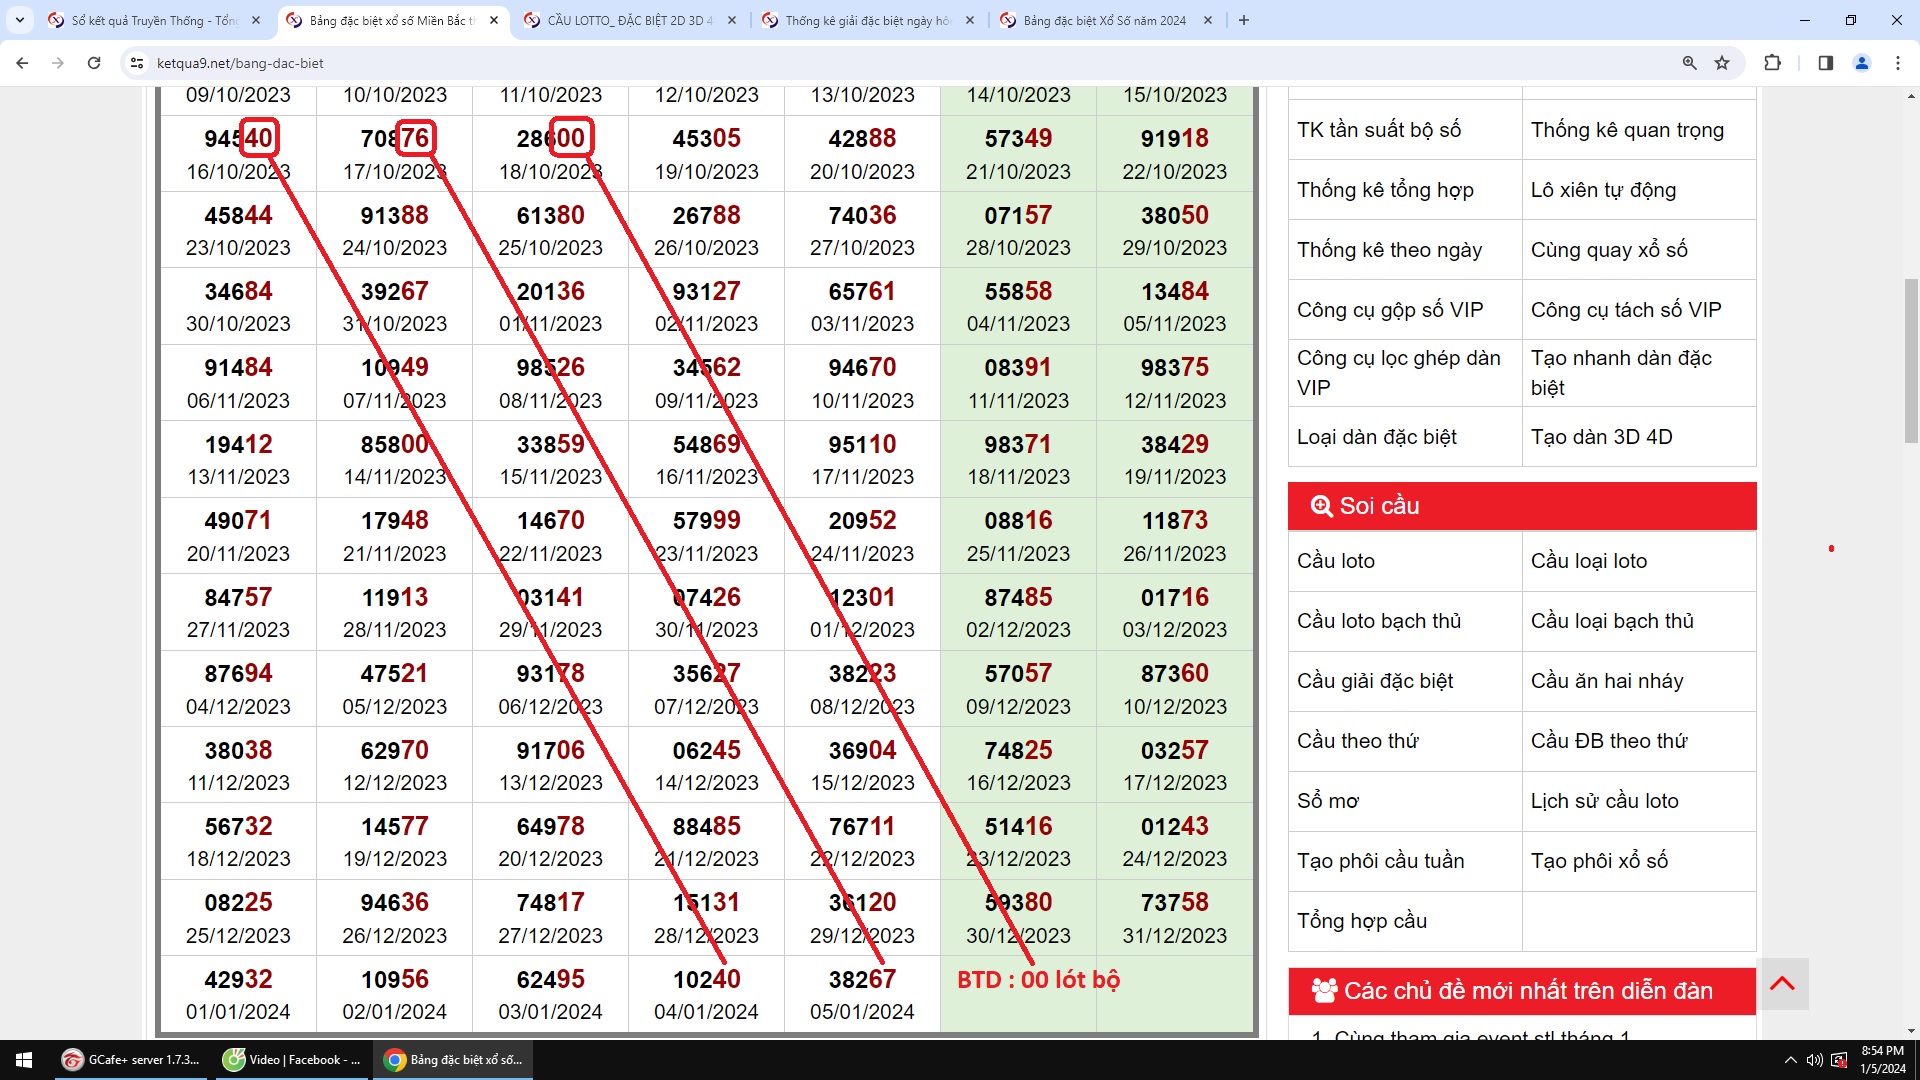Open the Thống kê tổng hợp link
This screenshot has width=1920, height=1080.
(x=1385, y=190)
